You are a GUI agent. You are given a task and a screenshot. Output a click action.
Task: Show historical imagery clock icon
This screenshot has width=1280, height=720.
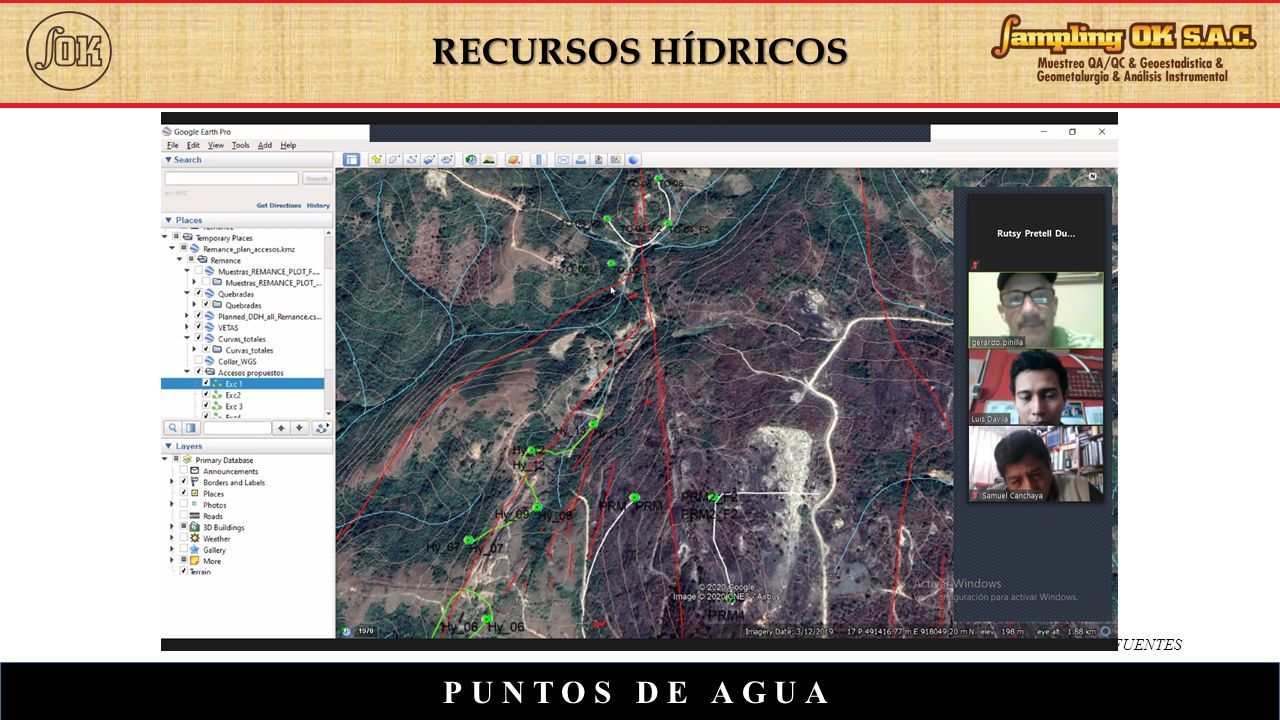pyautogui.click(x=471, y=159)
